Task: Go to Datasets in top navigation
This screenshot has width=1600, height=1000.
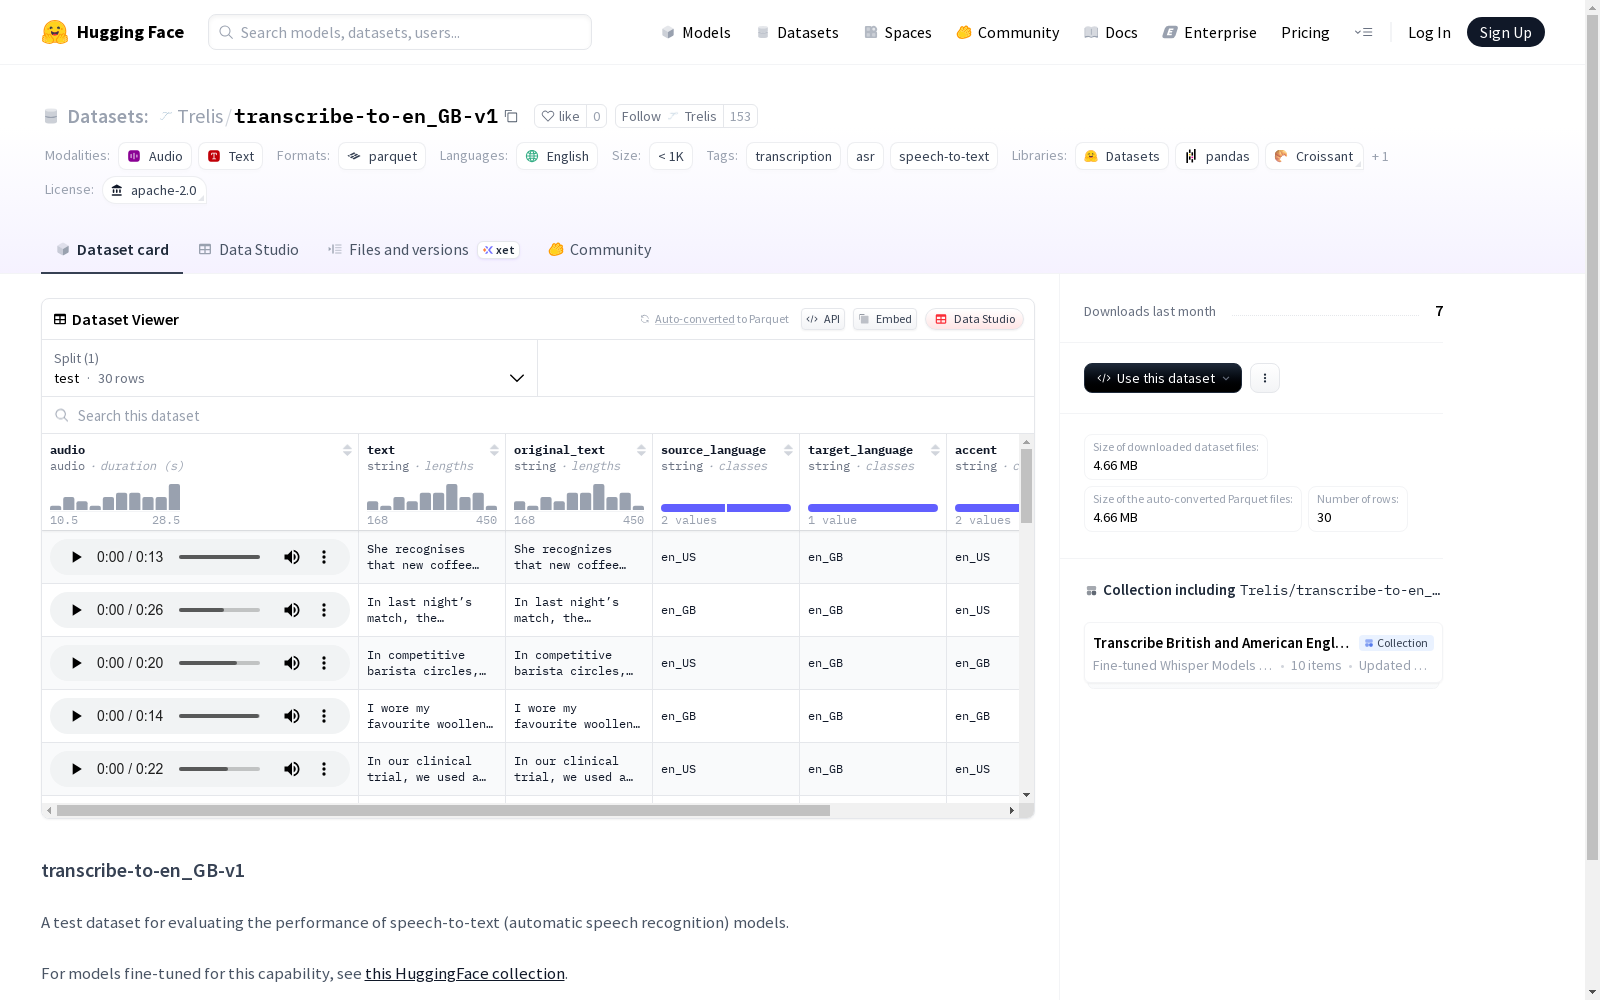Action: [797, 32]
